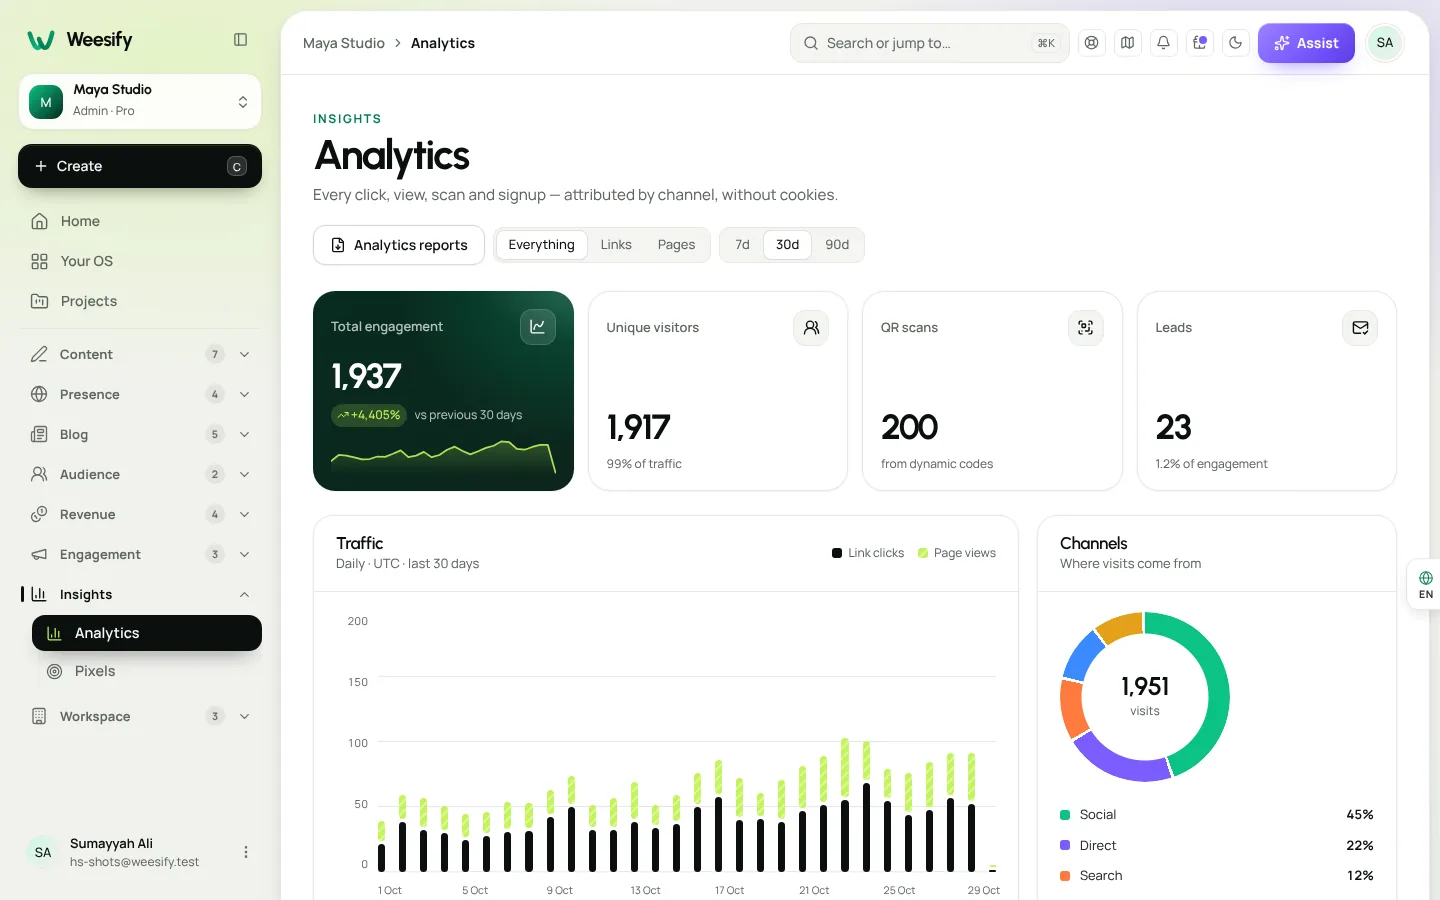
Task: Open the help lifebuoy icon
Action: (x=1092, y=43)
